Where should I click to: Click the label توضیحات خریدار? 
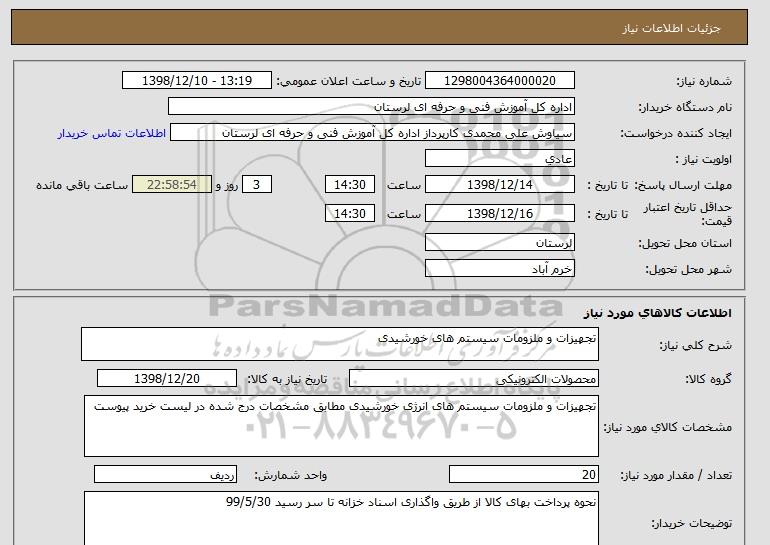[x=692, y=523]
